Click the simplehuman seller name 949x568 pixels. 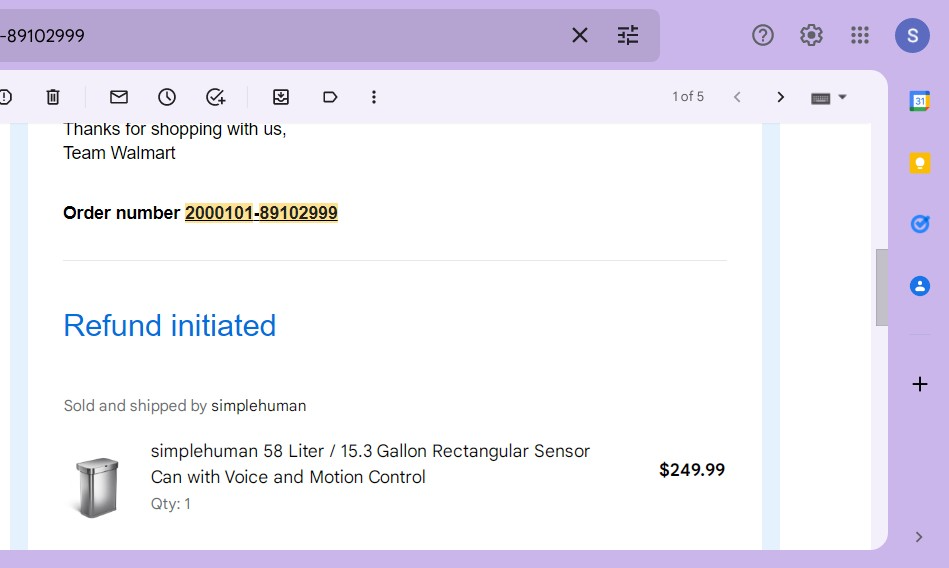click(x=258, y=406)
